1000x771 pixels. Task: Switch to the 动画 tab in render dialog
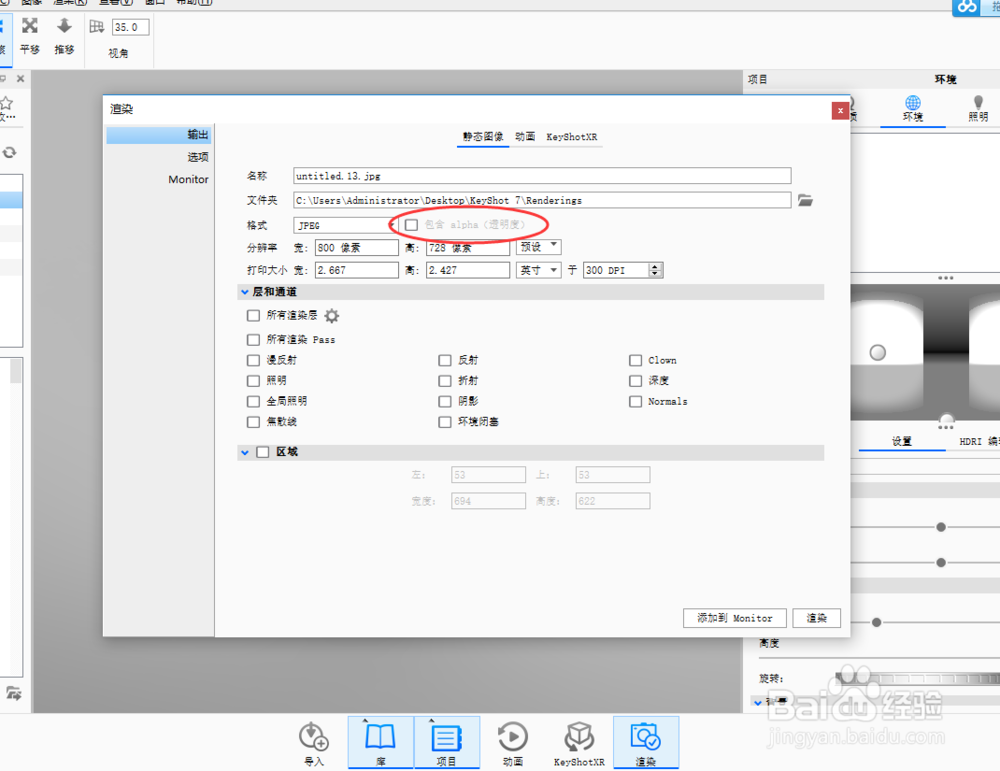pyautogui.click(x=524, y=139)
